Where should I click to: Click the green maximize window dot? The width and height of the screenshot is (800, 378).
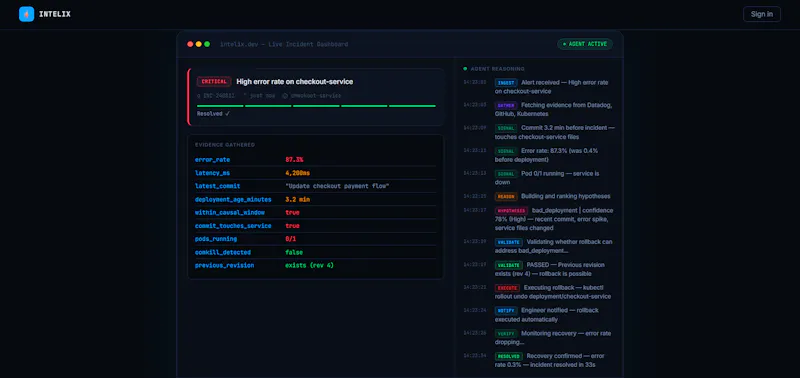[207, 44]
